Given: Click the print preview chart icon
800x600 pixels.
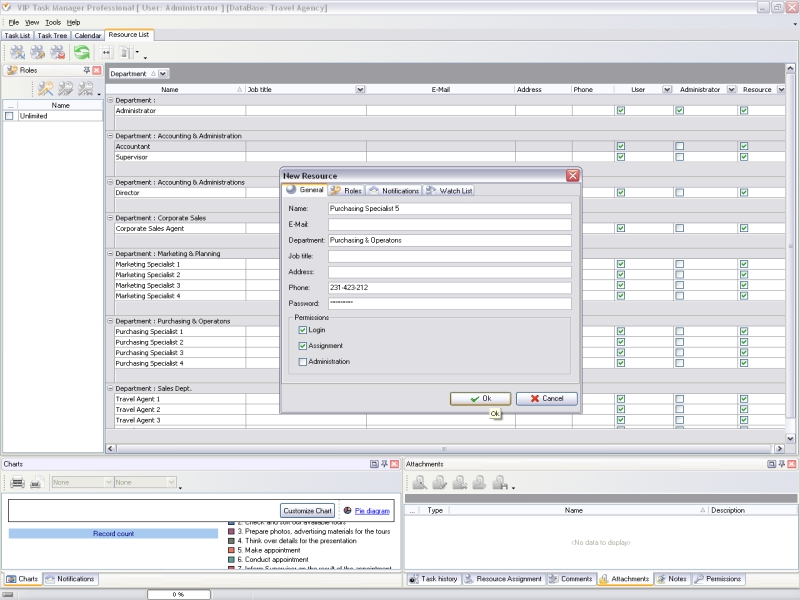Looking at the screenshot, I should pyautogui.click(x=36, y=482).
